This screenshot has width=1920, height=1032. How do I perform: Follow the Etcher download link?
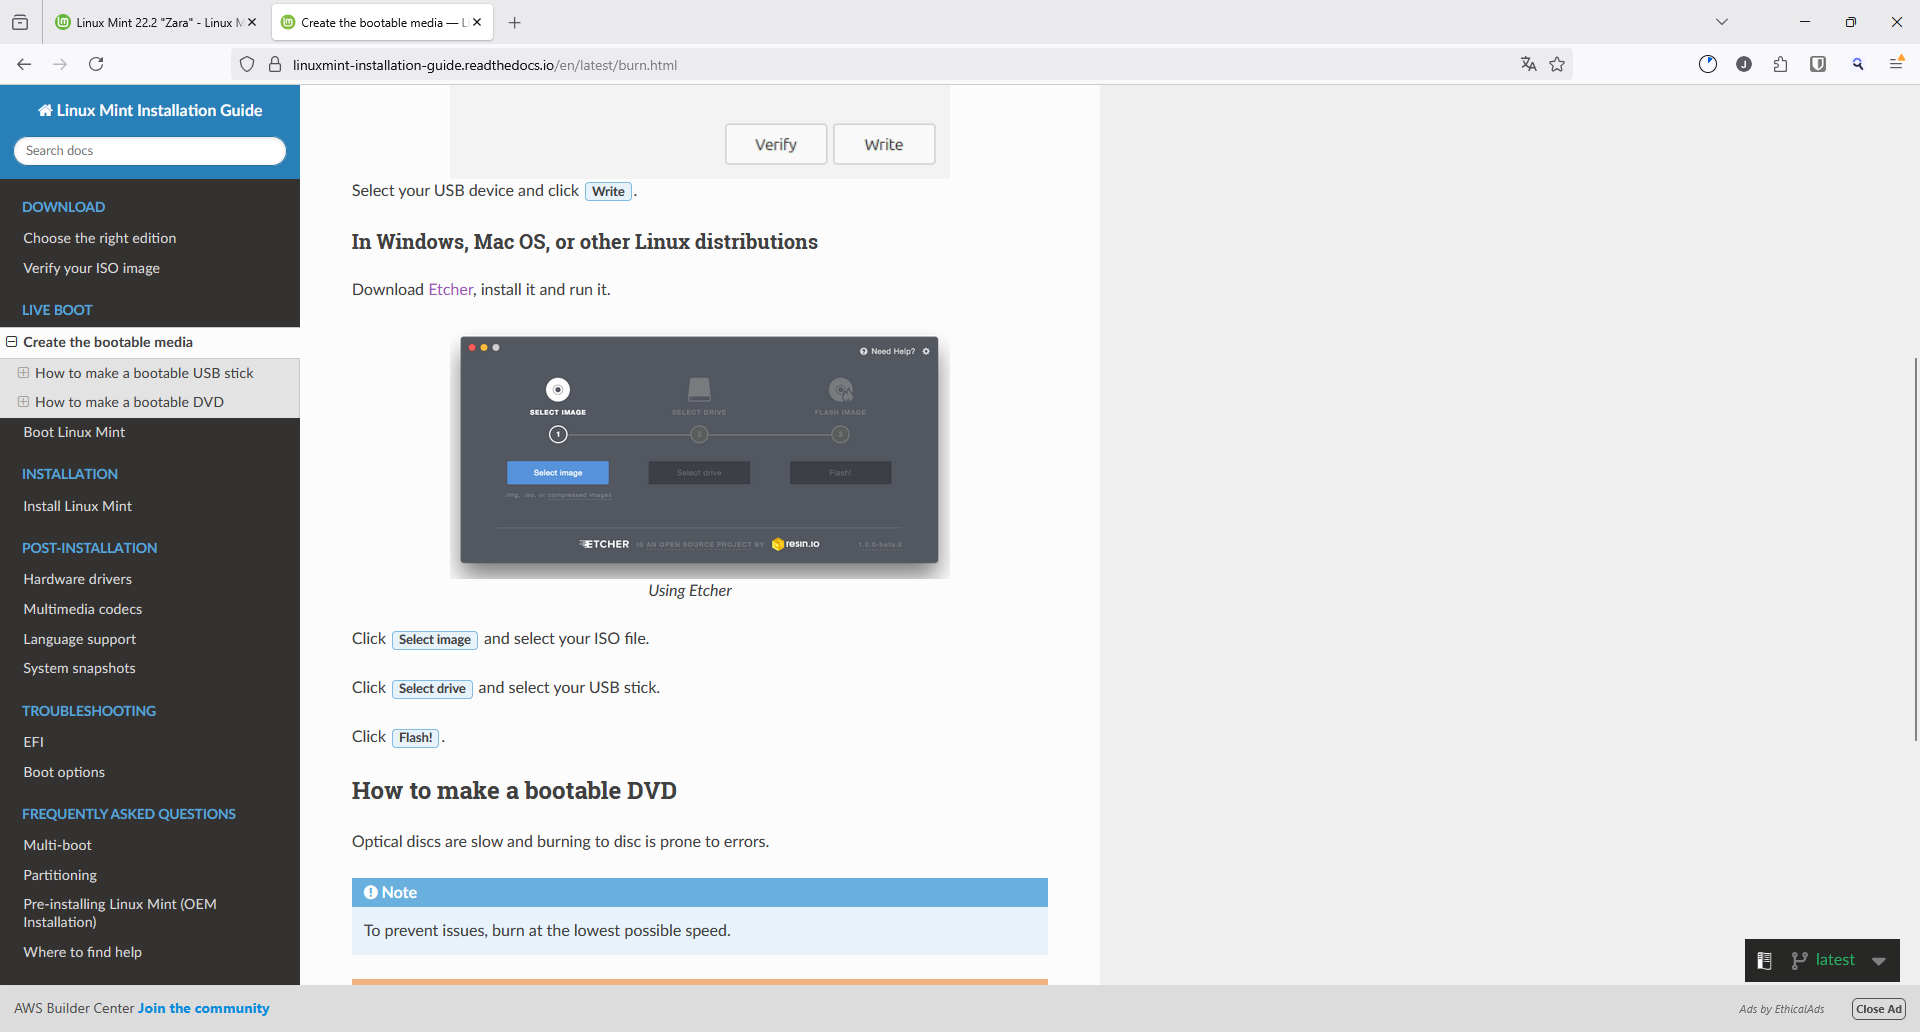point(450,290)
